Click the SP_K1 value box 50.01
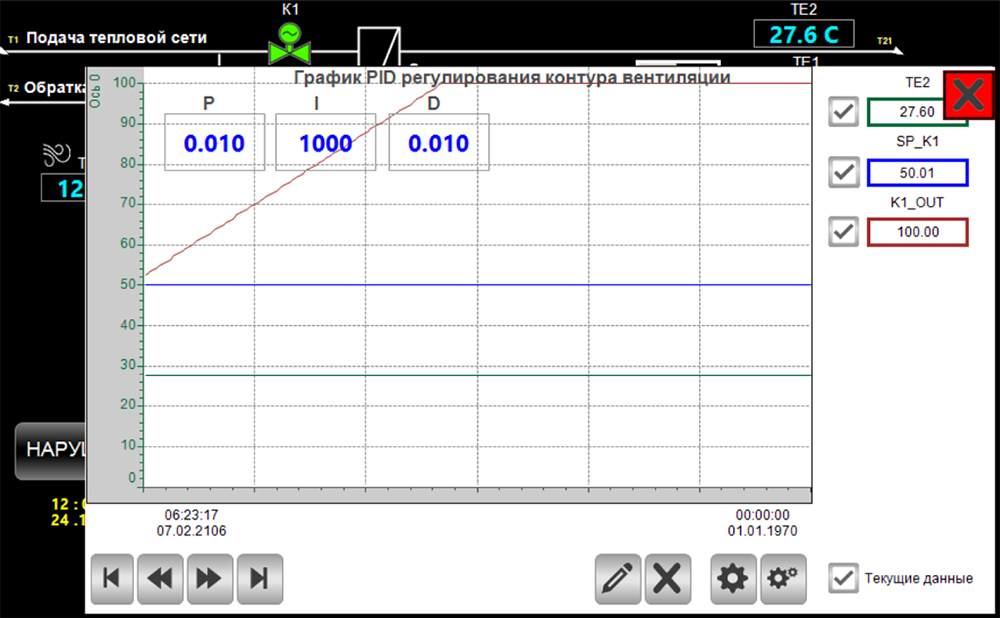Viewport: 1000px width, 618px height. coord(917,172)
